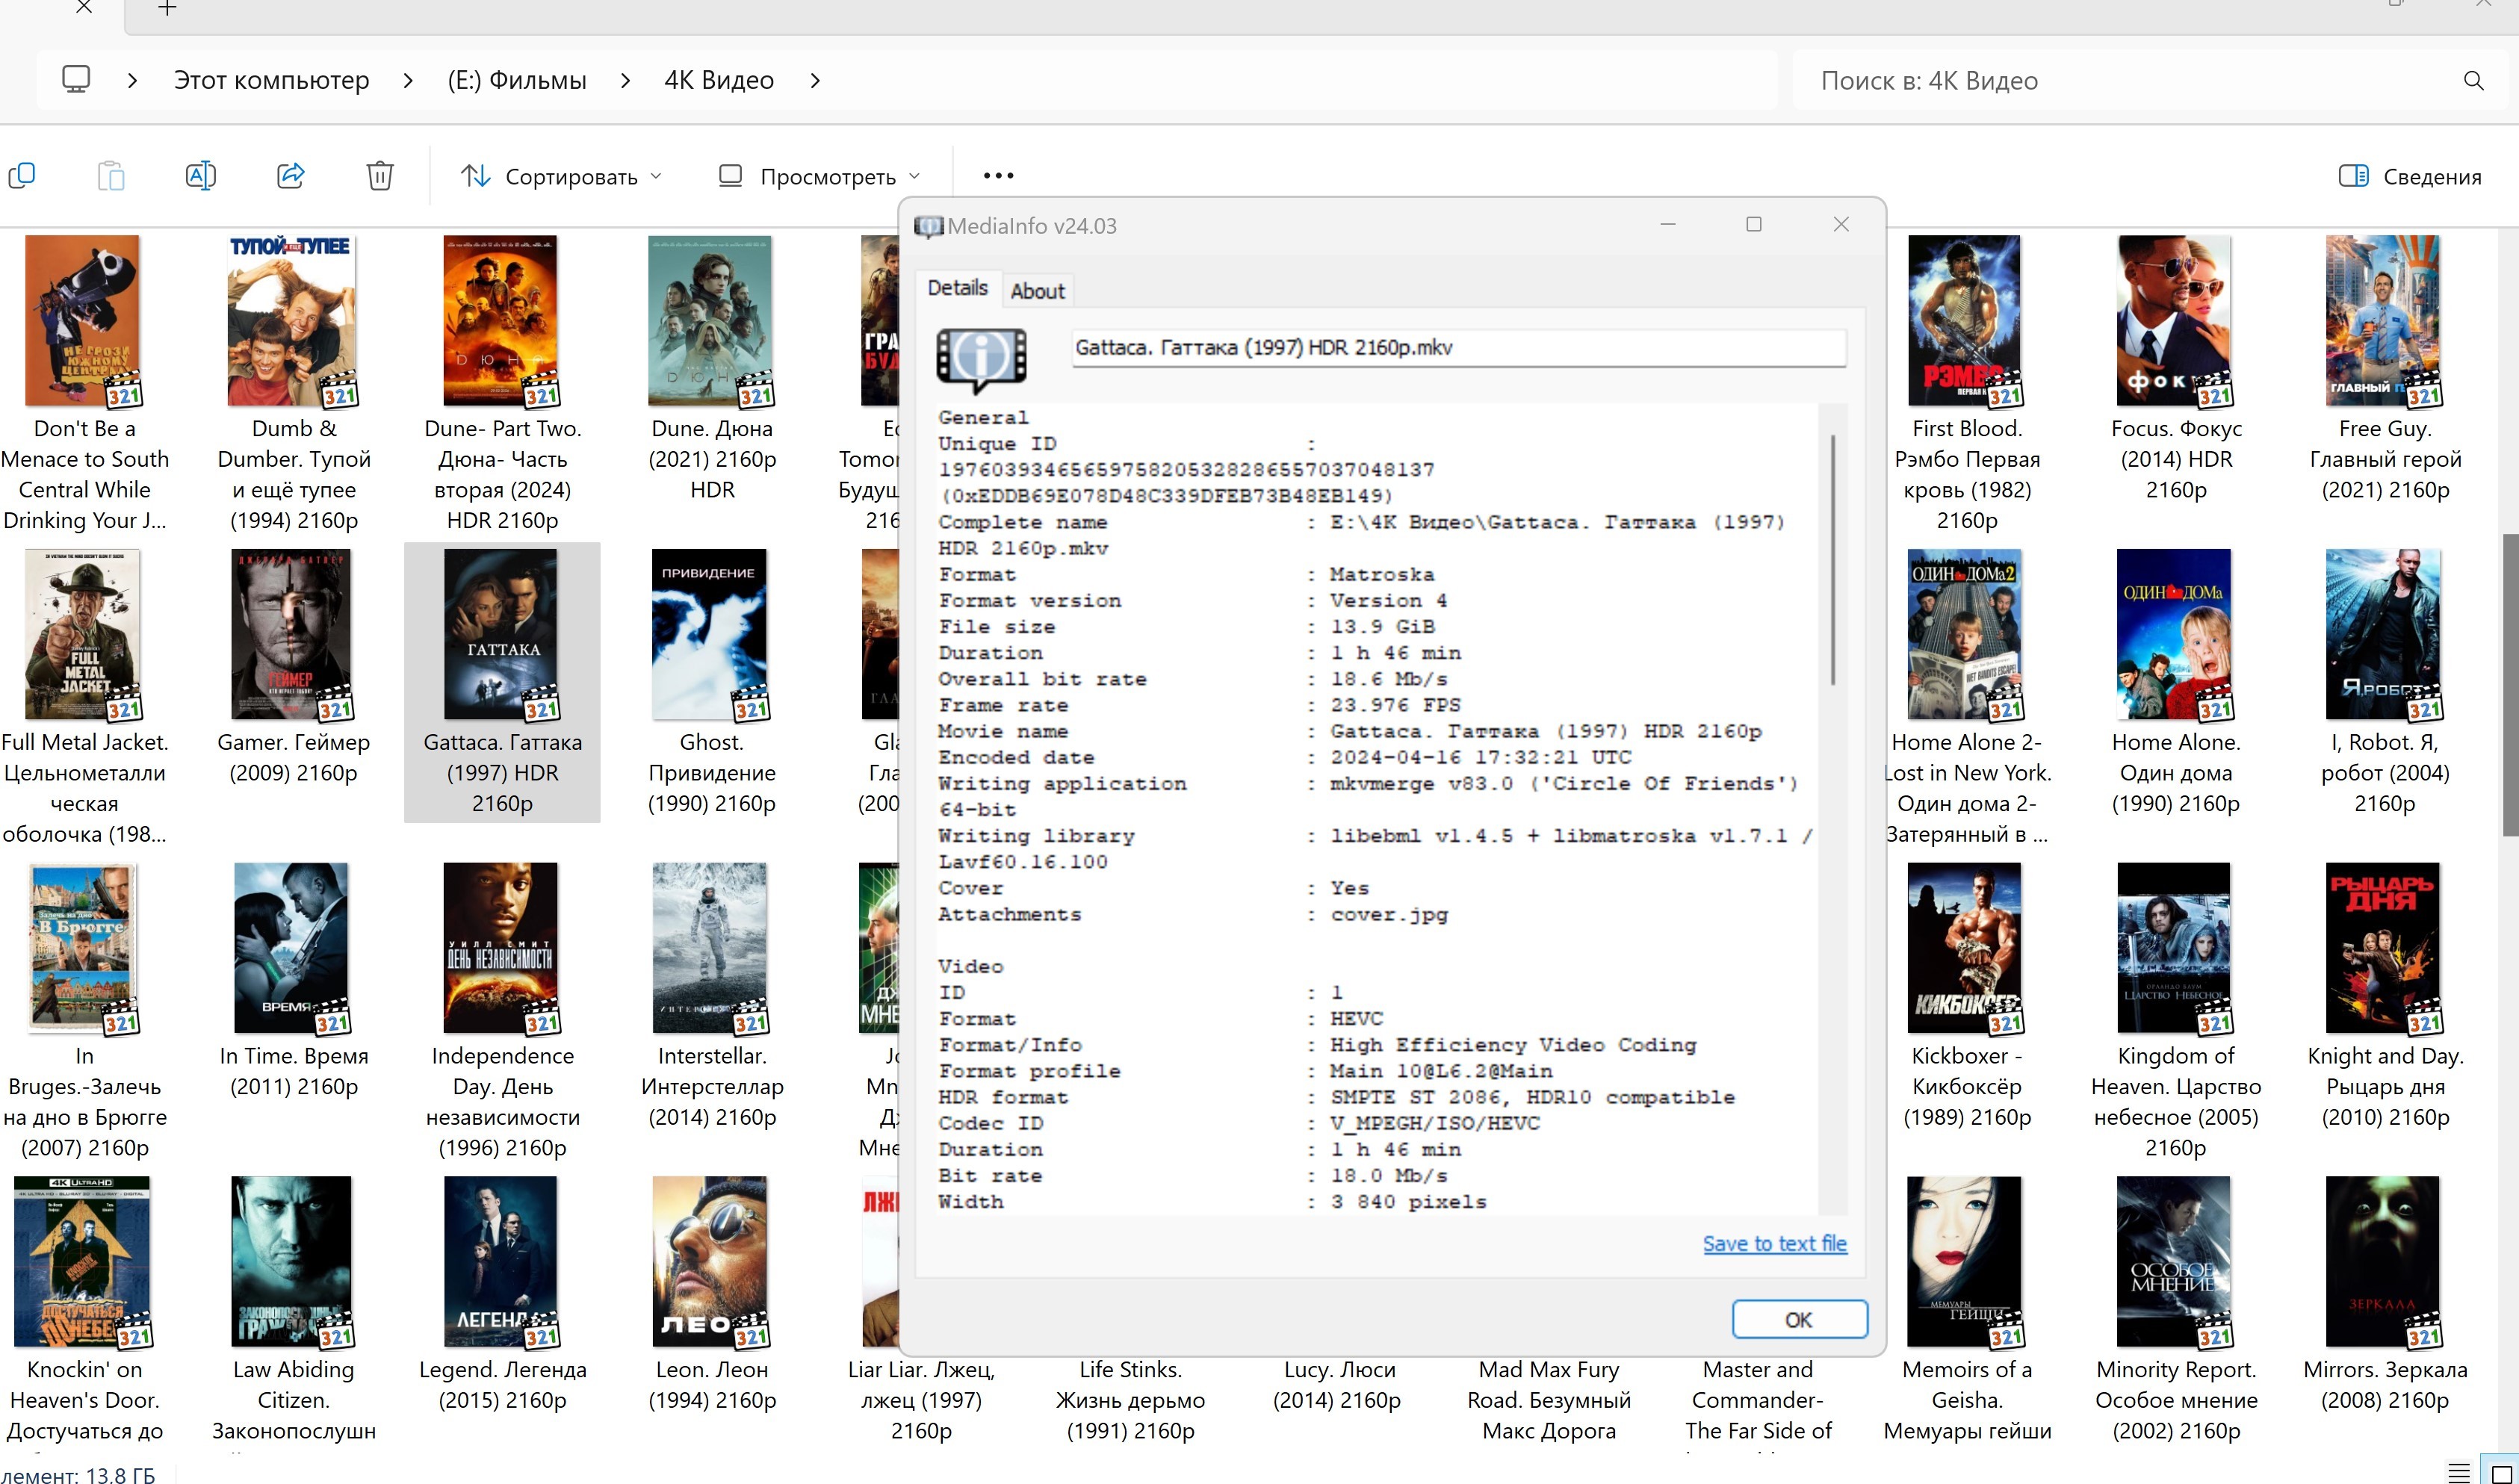Image resolution: width=2519 pixels, height=1484 pixels.
Task: Select Leon (1994) movie thumbnail
Action: pyautogui.click(x=711, y=1262)
